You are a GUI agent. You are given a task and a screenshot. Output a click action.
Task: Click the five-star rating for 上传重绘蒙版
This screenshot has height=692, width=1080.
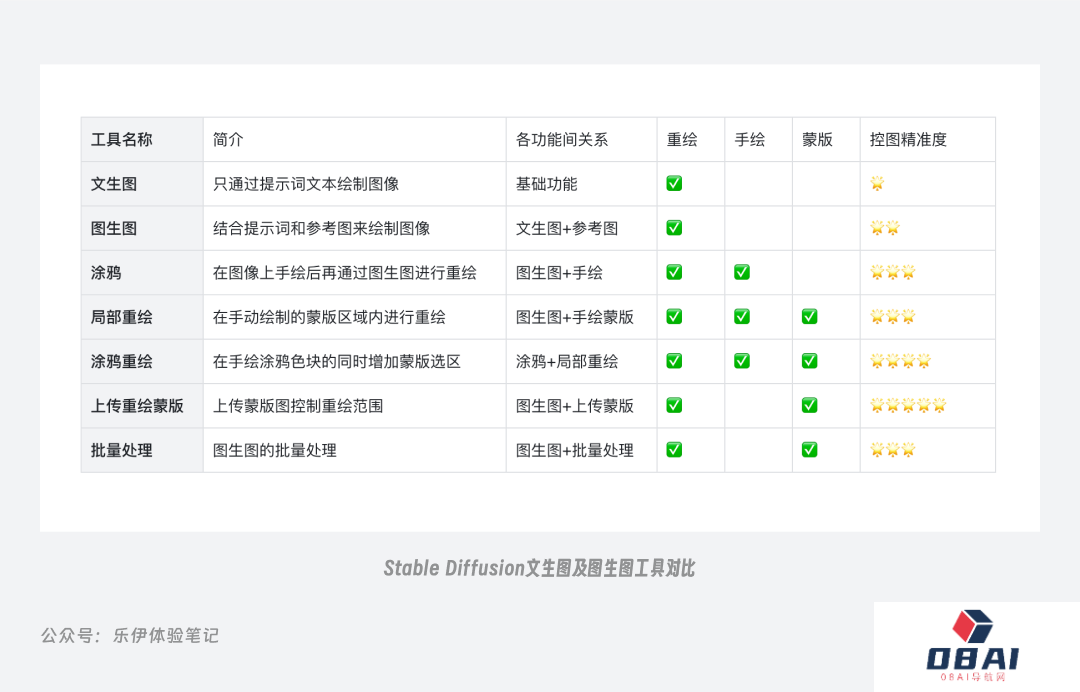pyautogui.click(x=908, y=405)
